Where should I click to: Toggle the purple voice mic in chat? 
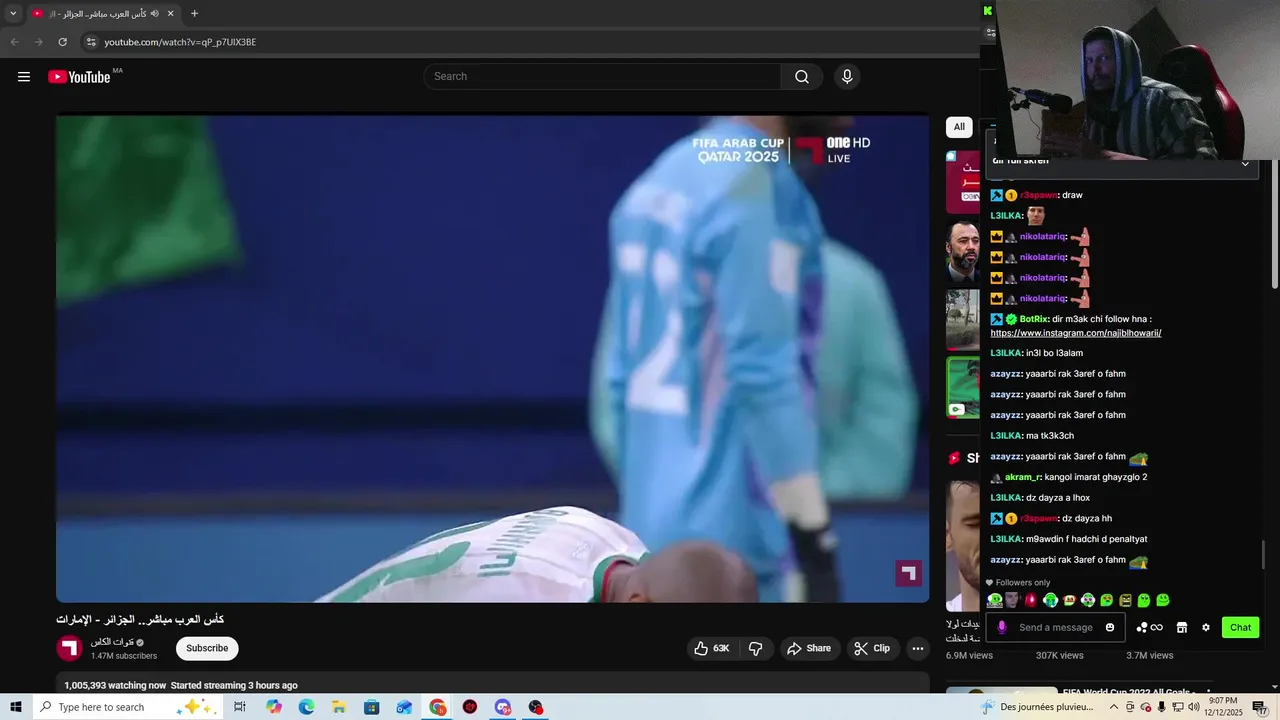1002,628
